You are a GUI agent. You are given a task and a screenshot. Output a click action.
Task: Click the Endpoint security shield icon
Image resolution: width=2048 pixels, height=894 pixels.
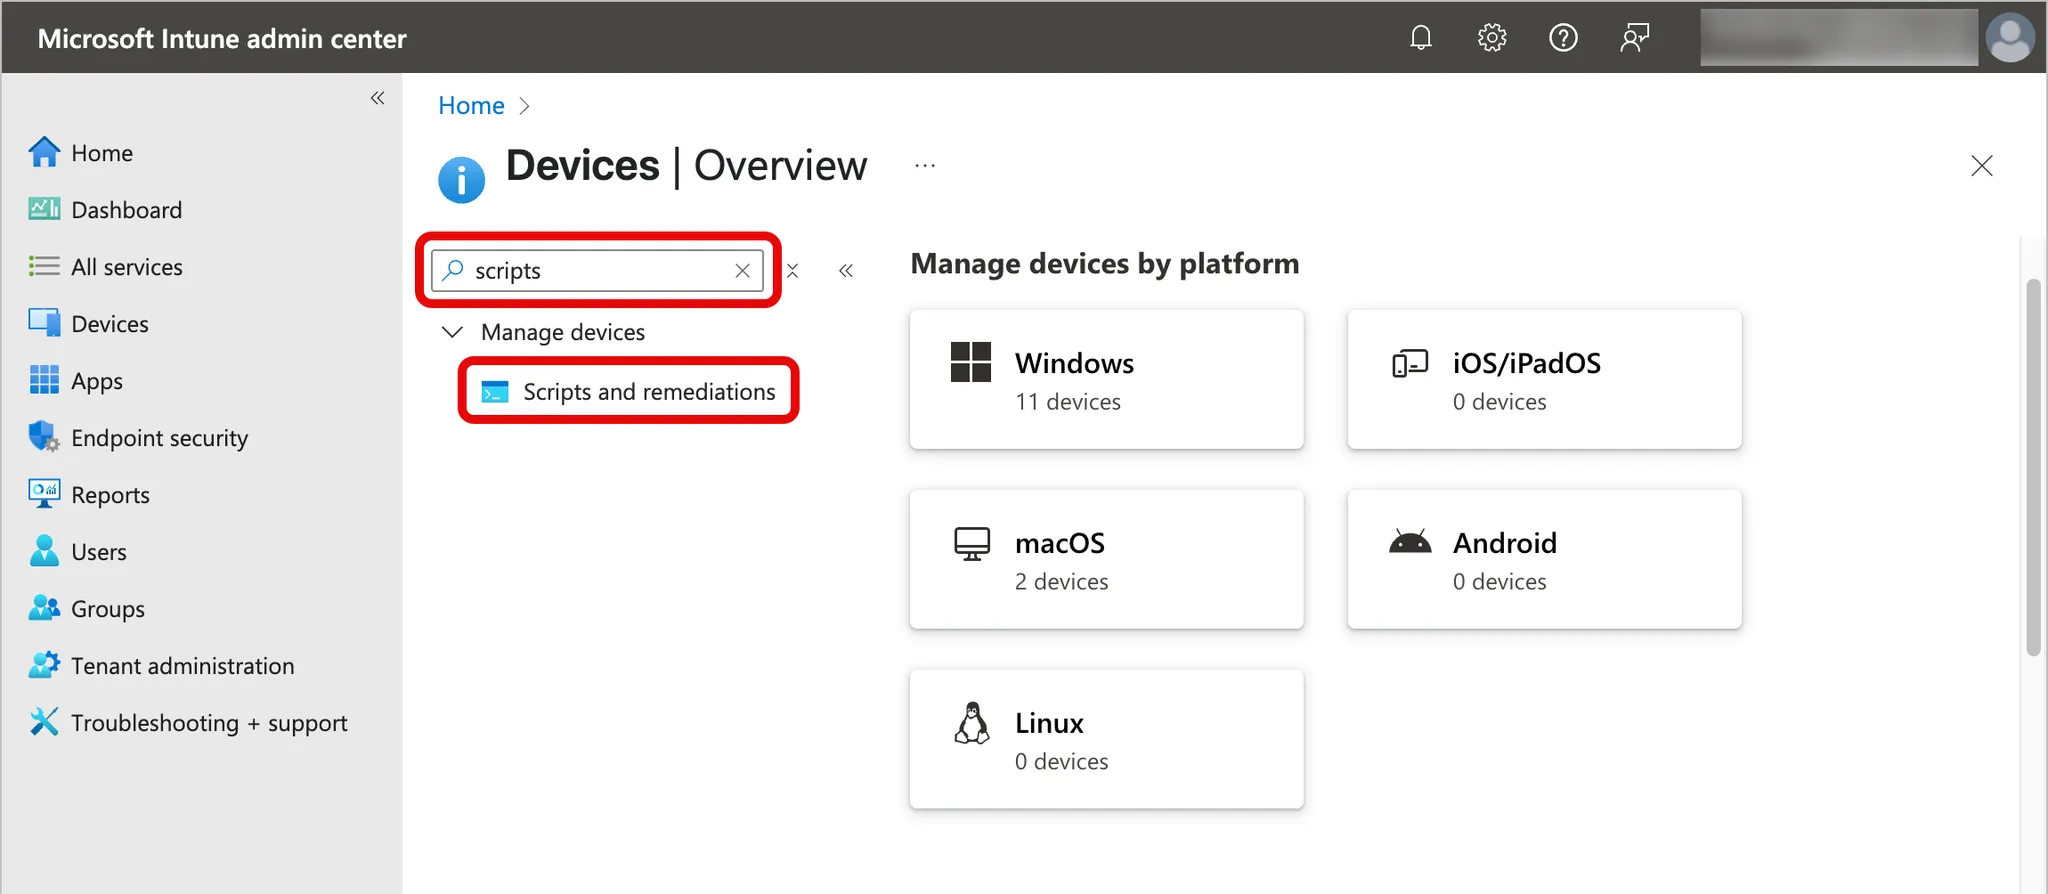point(44,437)
